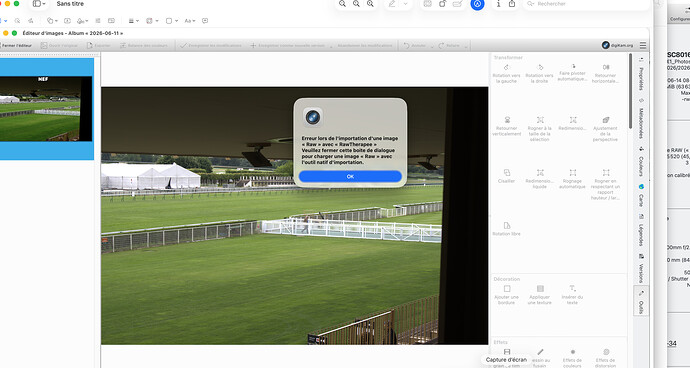The image size is (690, 368).
Task: Open the digiKam.org link button
Action: (x=617, y=45)
